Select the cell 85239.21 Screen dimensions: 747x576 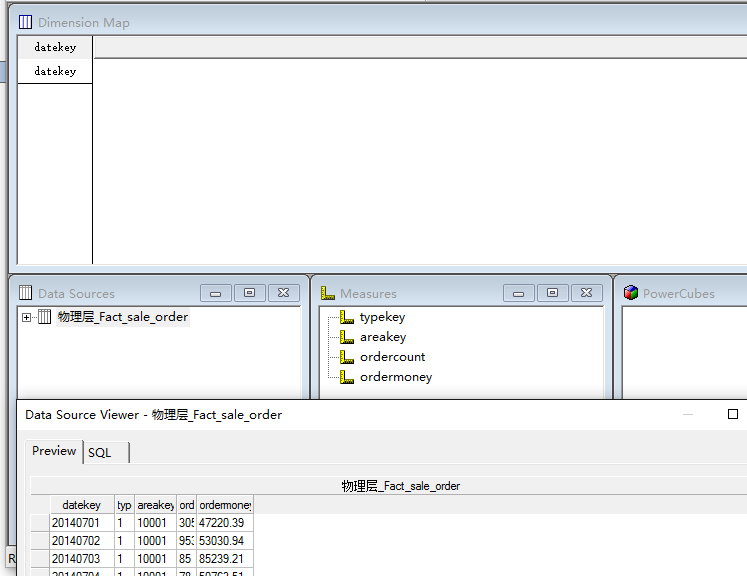tap(225, 558)
